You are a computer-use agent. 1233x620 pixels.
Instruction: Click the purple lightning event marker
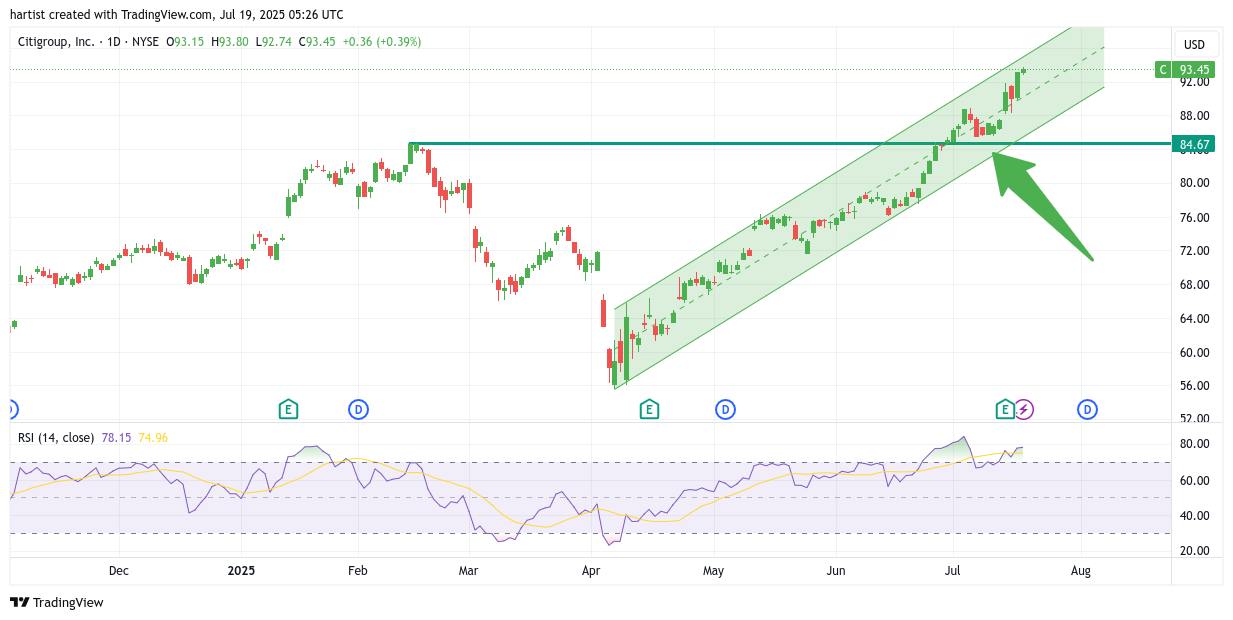coord(1024,408)
